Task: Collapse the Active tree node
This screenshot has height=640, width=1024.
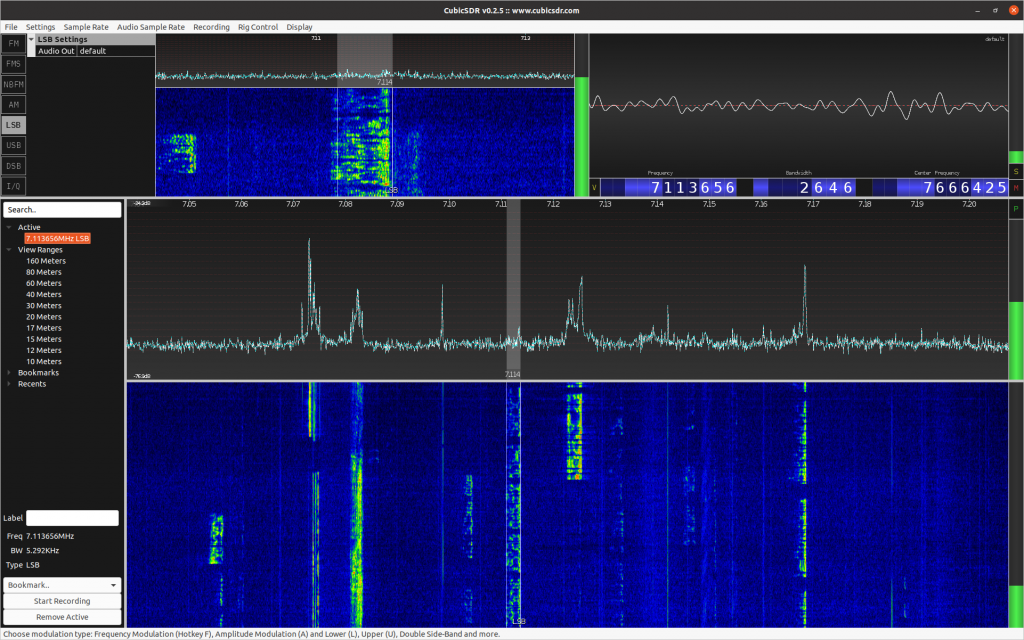Action: (x=9, y=227)
